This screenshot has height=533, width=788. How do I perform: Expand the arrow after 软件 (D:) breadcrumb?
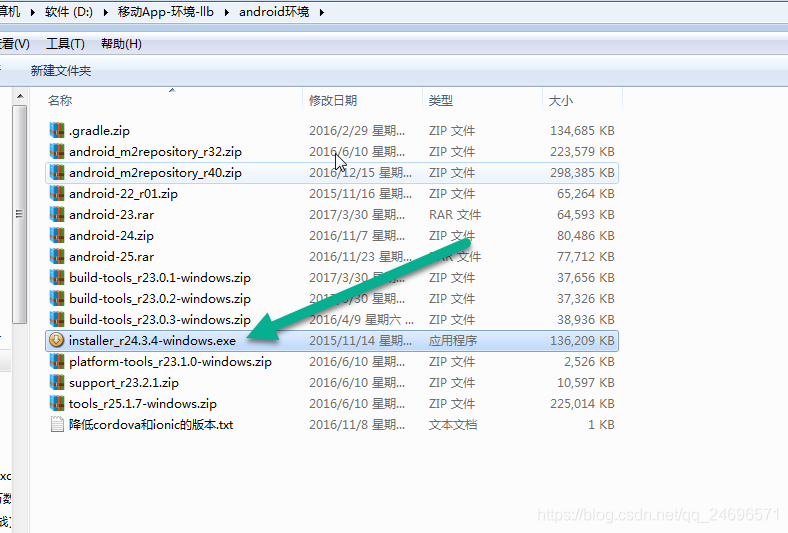[x=106, y=12]
